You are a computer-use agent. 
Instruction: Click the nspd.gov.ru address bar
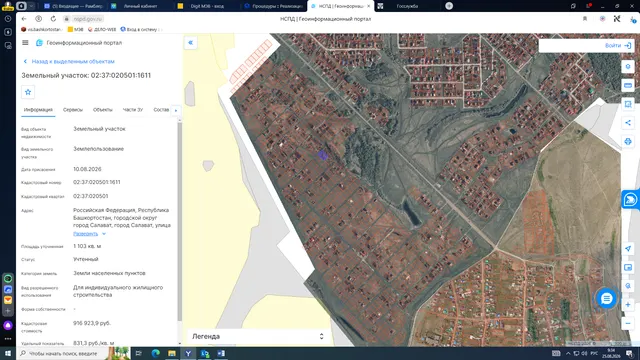tap(88, 19)
